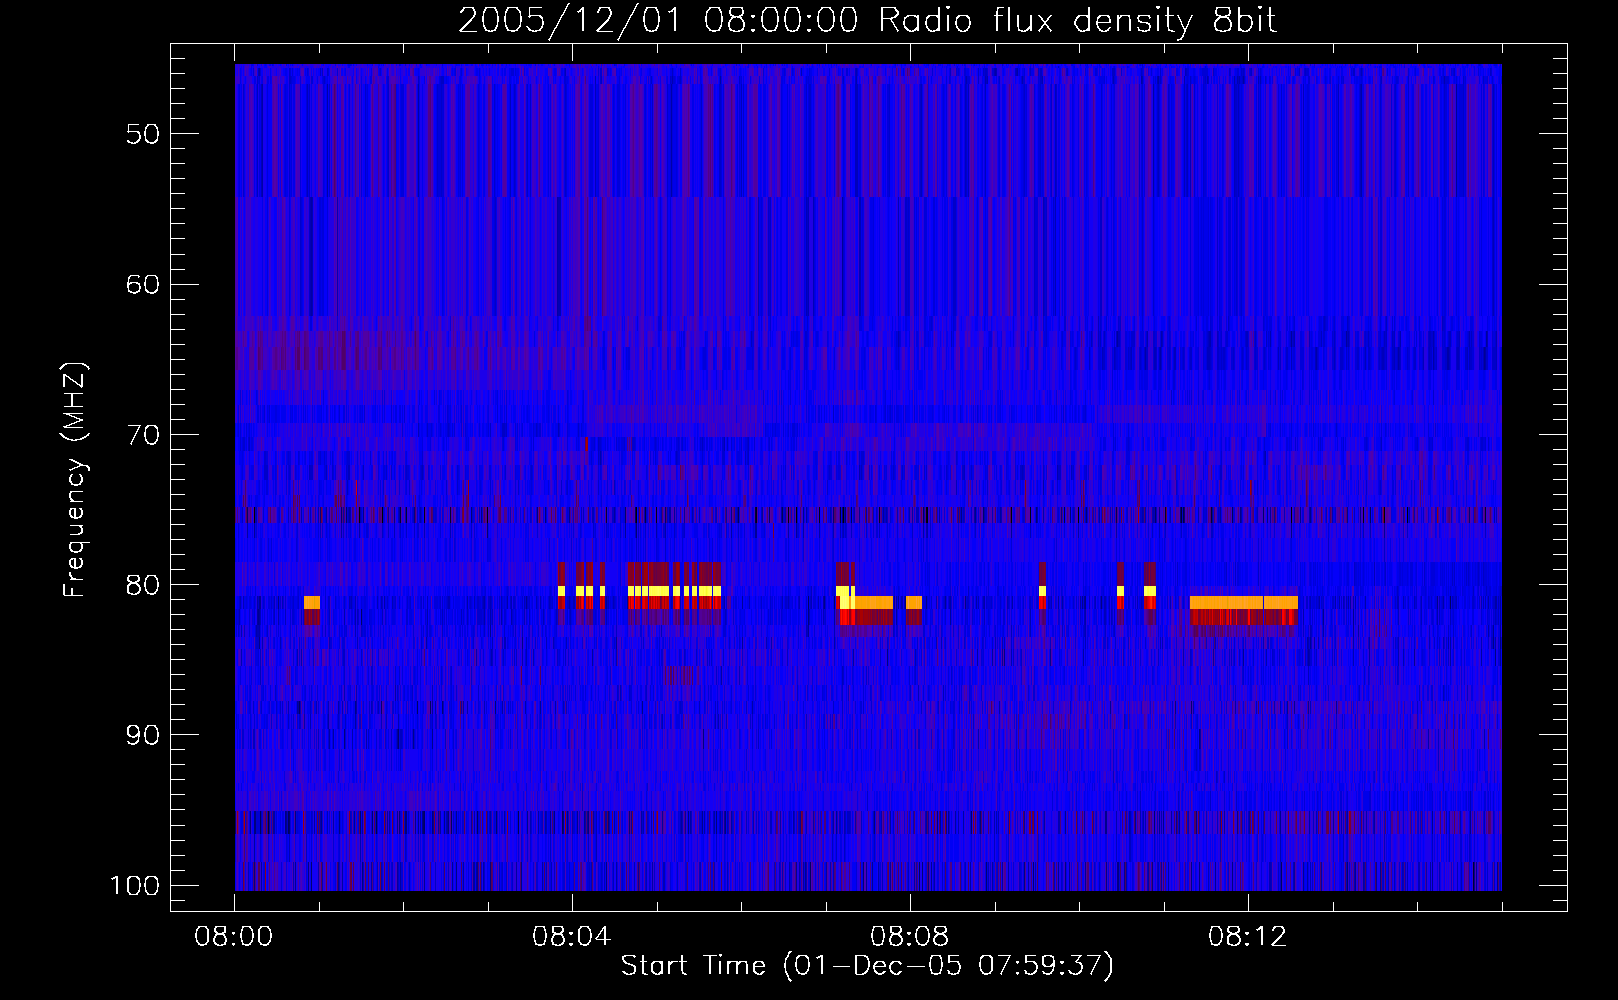1618x1000 pixels.
Task: Click the frequency tick label "70"
Action: [x=143, y=434]
